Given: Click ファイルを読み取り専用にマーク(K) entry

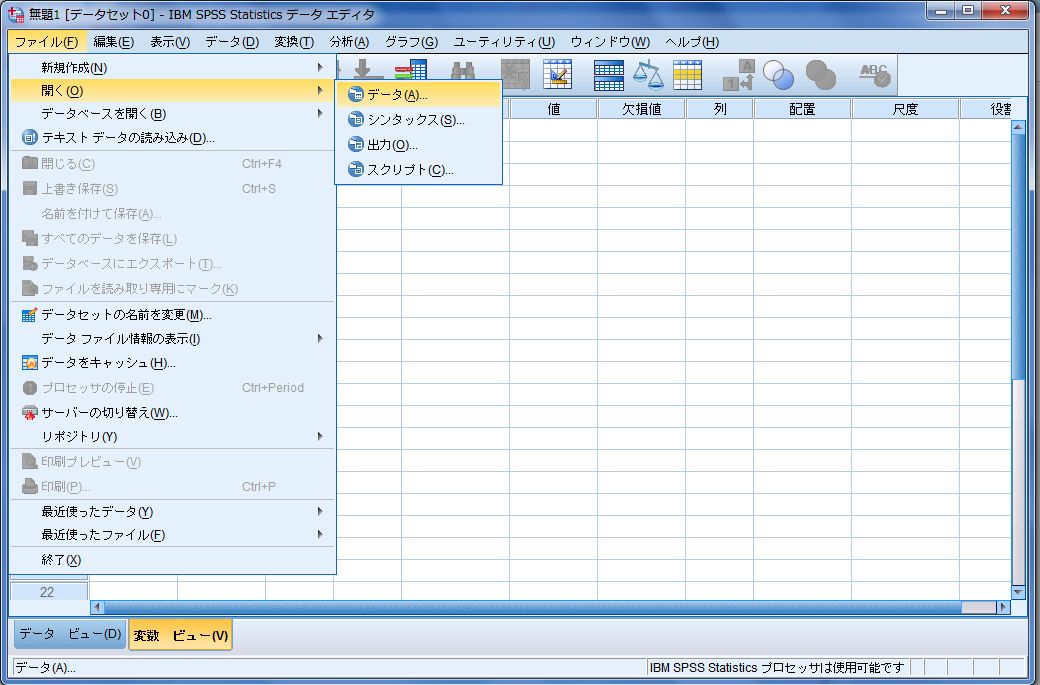Looking at the screenshot, I should click(x=172, y=288).
